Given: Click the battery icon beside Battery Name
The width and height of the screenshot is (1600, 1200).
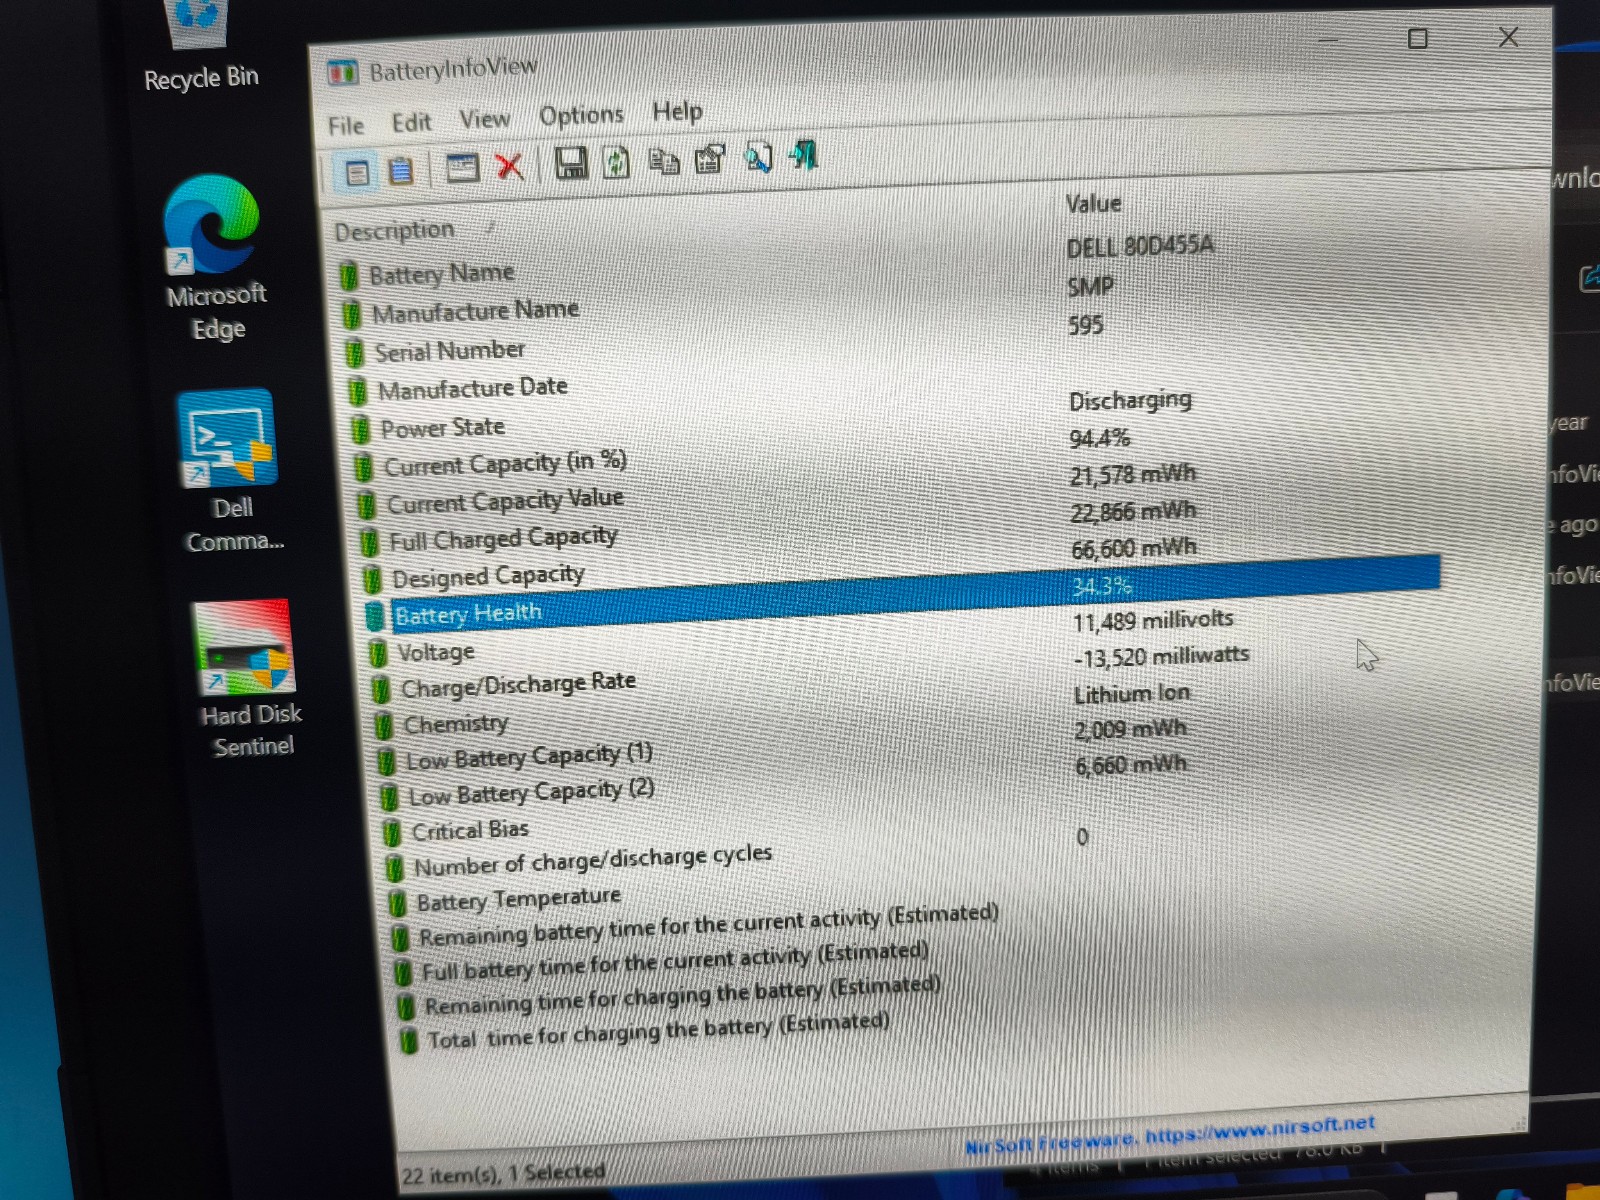Looking at the screenshot, I should coord(348,277).
